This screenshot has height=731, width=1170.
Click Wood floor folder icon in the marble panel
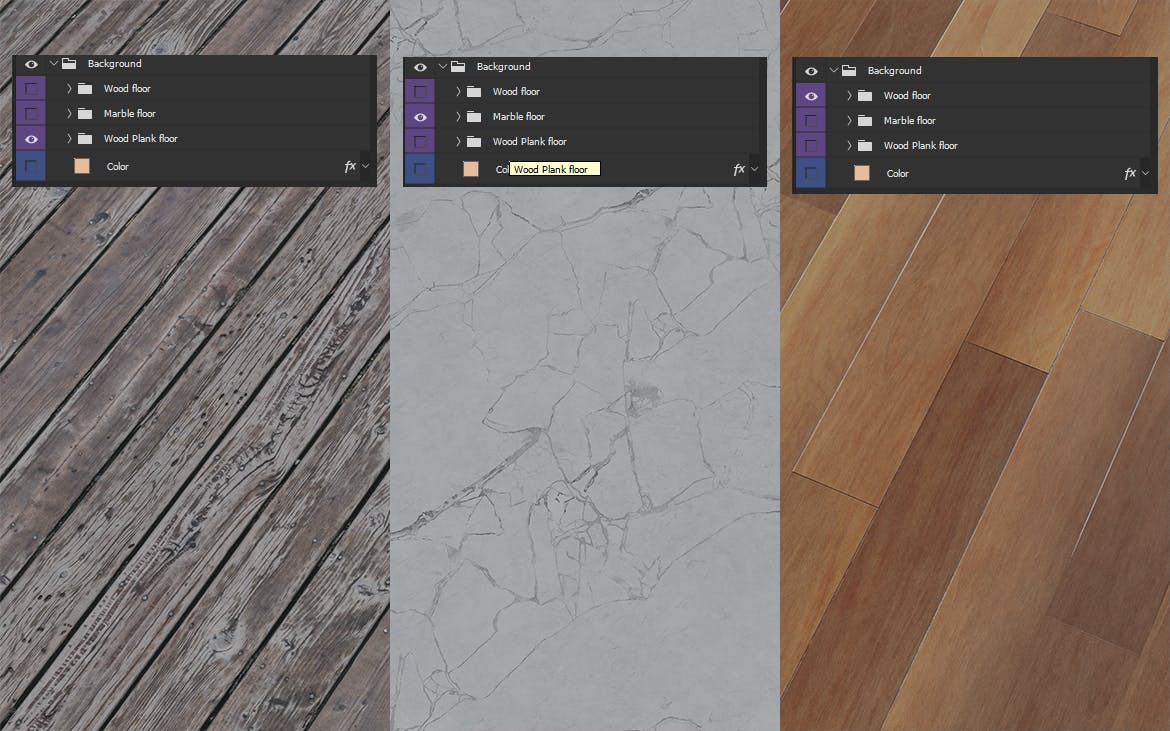474,91
